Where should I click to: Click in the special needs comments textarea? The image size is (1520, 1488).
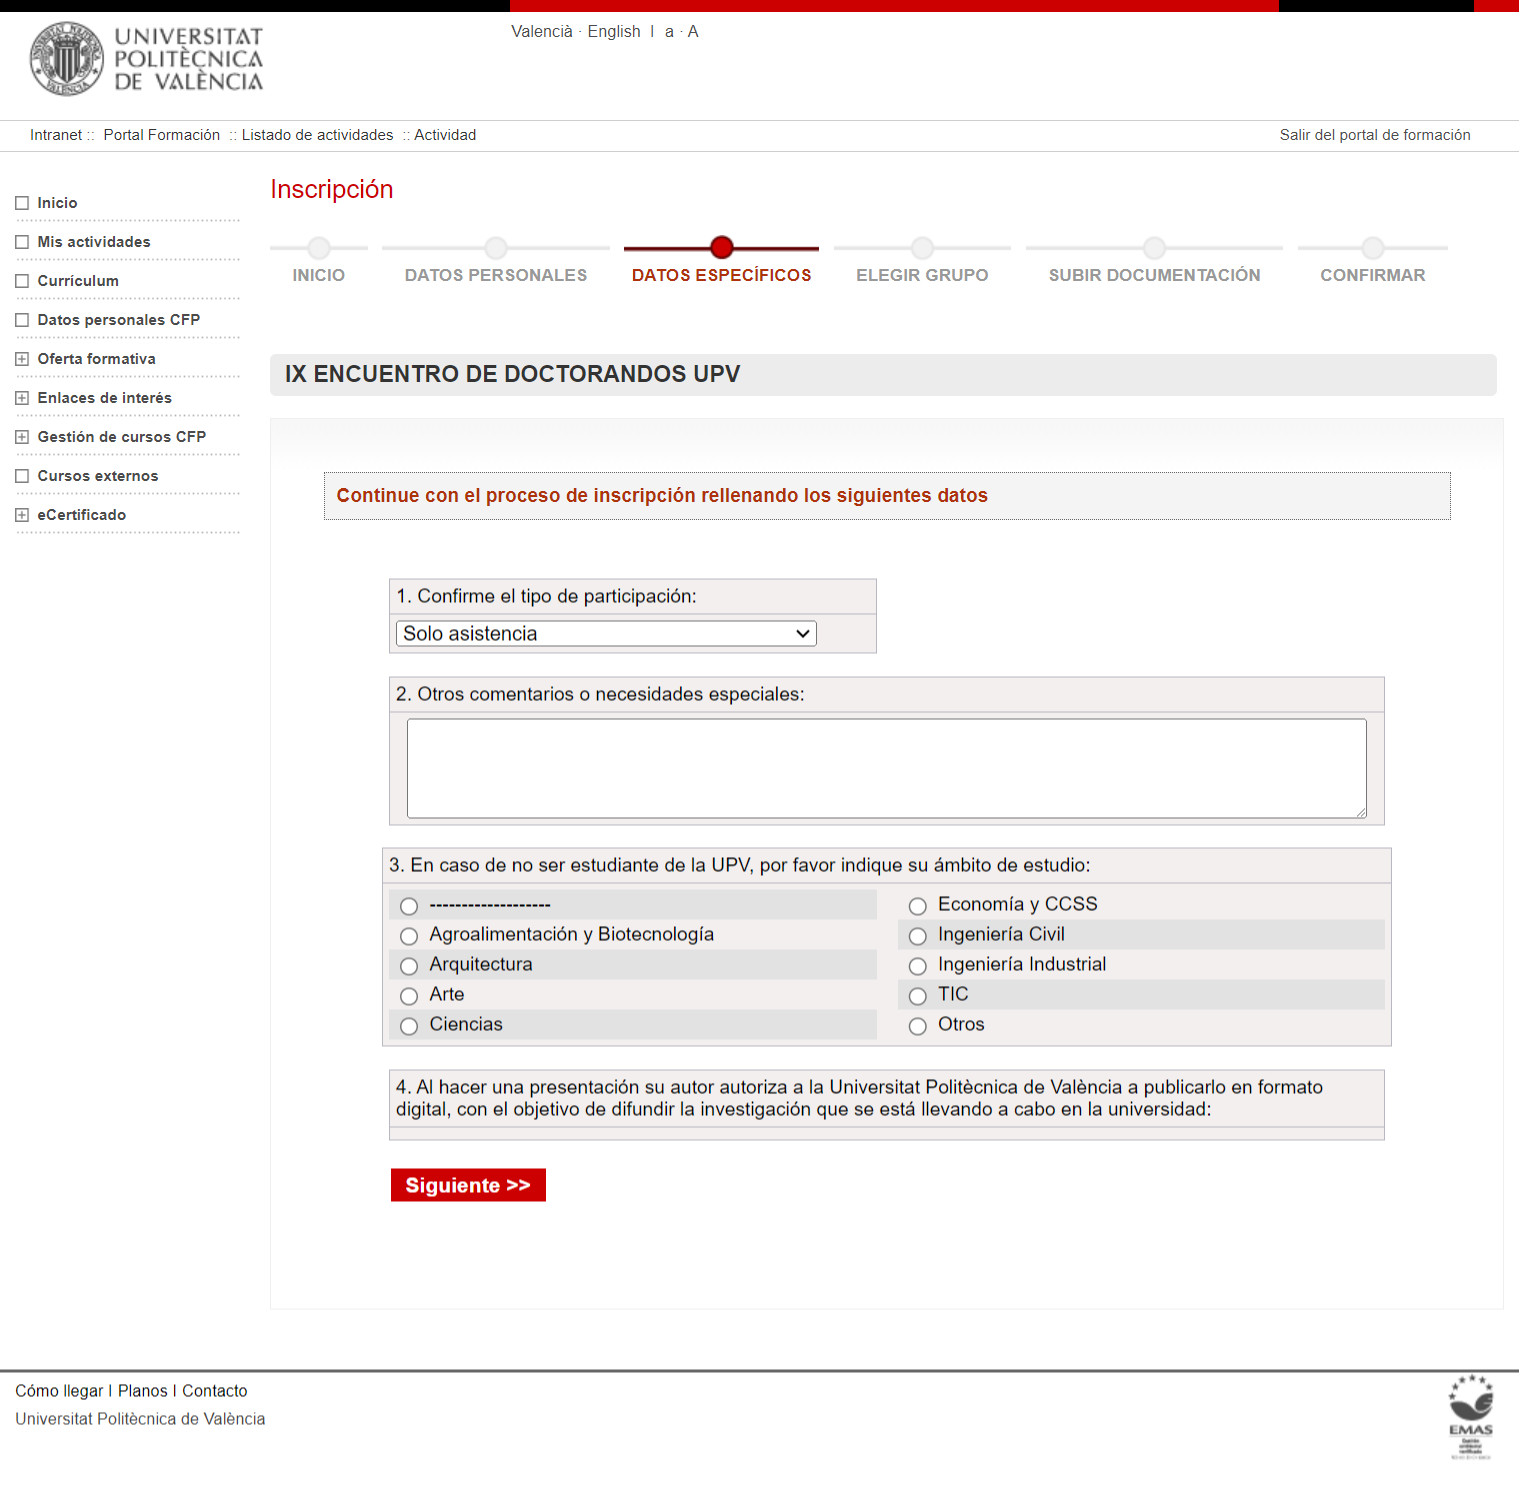(x=886, y=768)
